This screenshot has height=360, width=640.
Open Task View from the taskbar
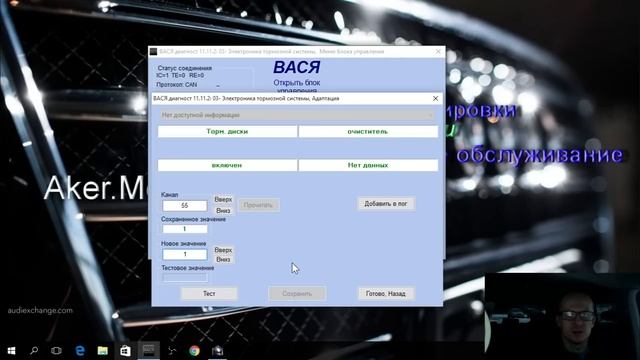pyautogui.click(x=56, y=351)
